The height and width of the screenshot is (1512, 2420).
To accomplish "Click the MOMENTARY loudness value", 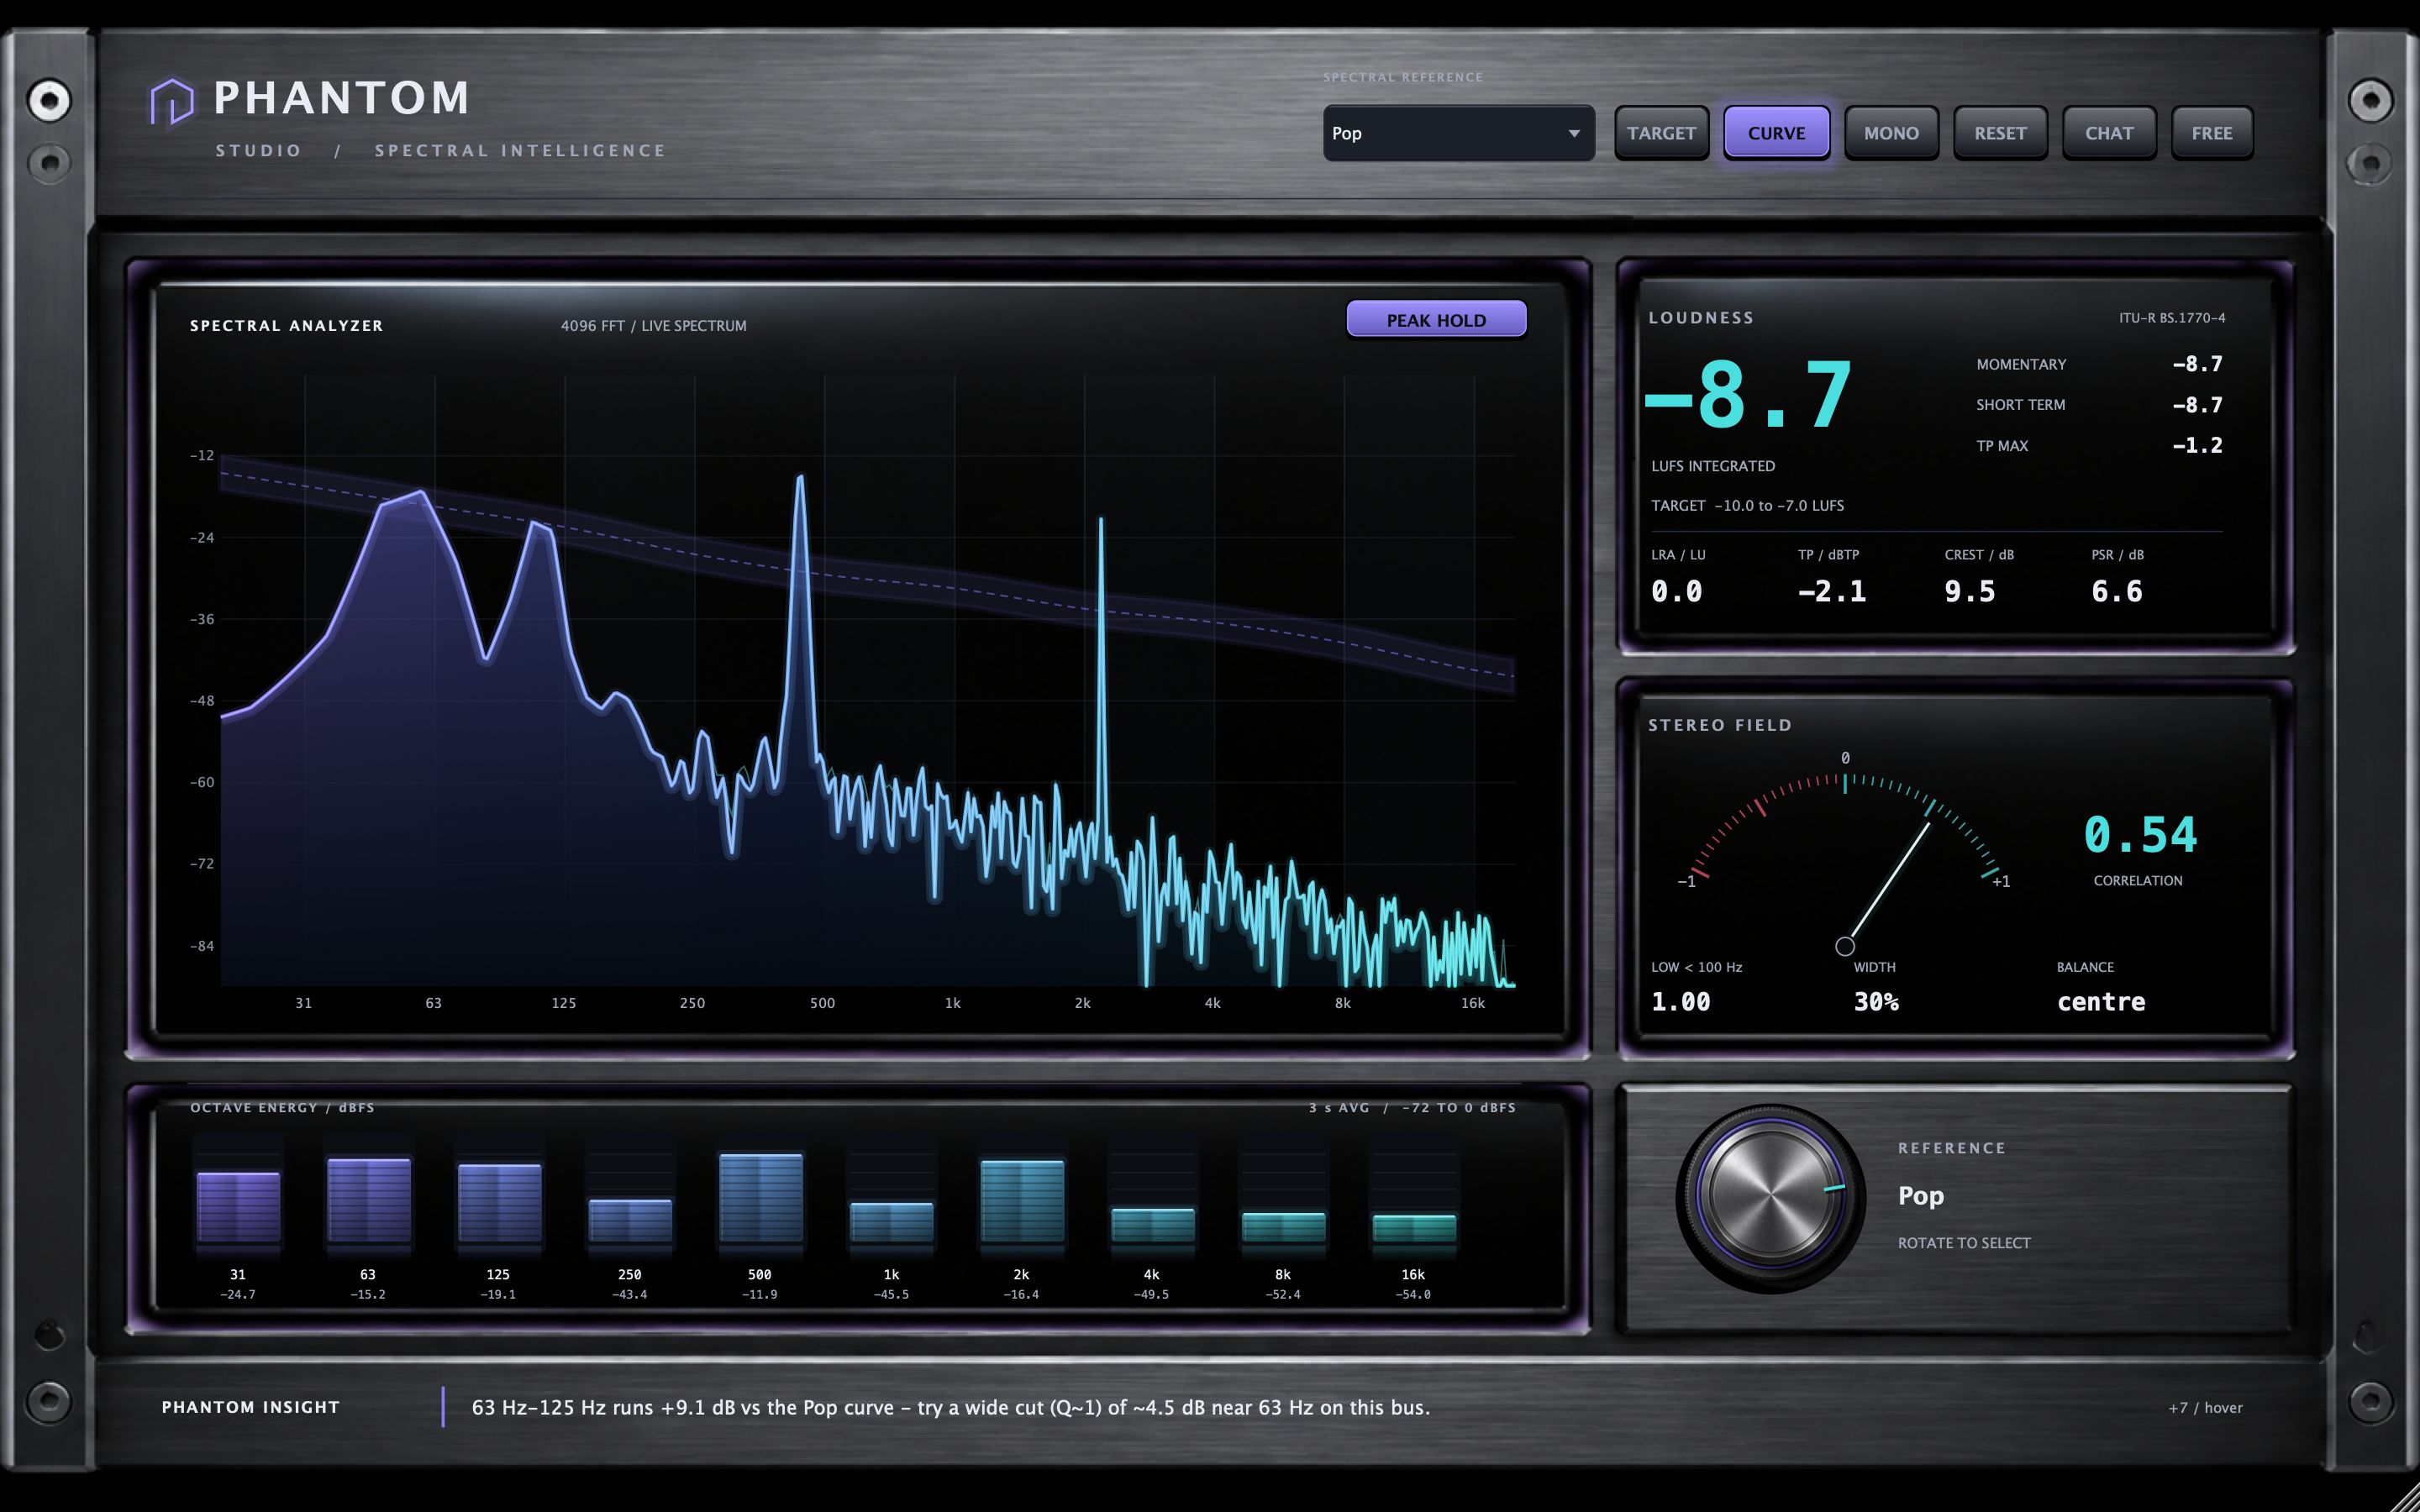I will point(2197,364).
